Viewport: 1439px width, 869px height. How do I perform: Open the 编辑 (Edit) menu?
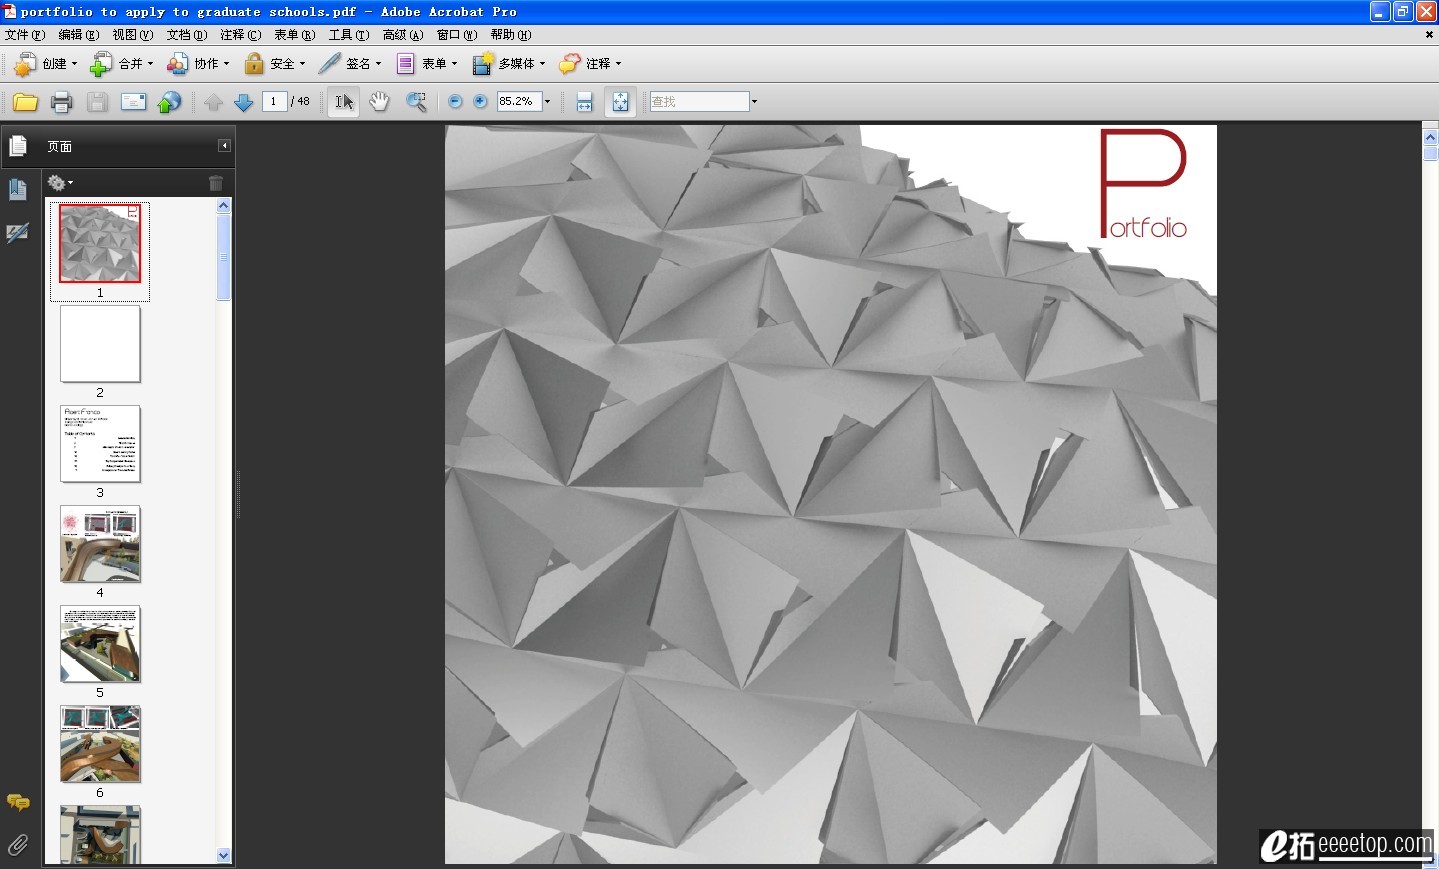tap(79, 35)
